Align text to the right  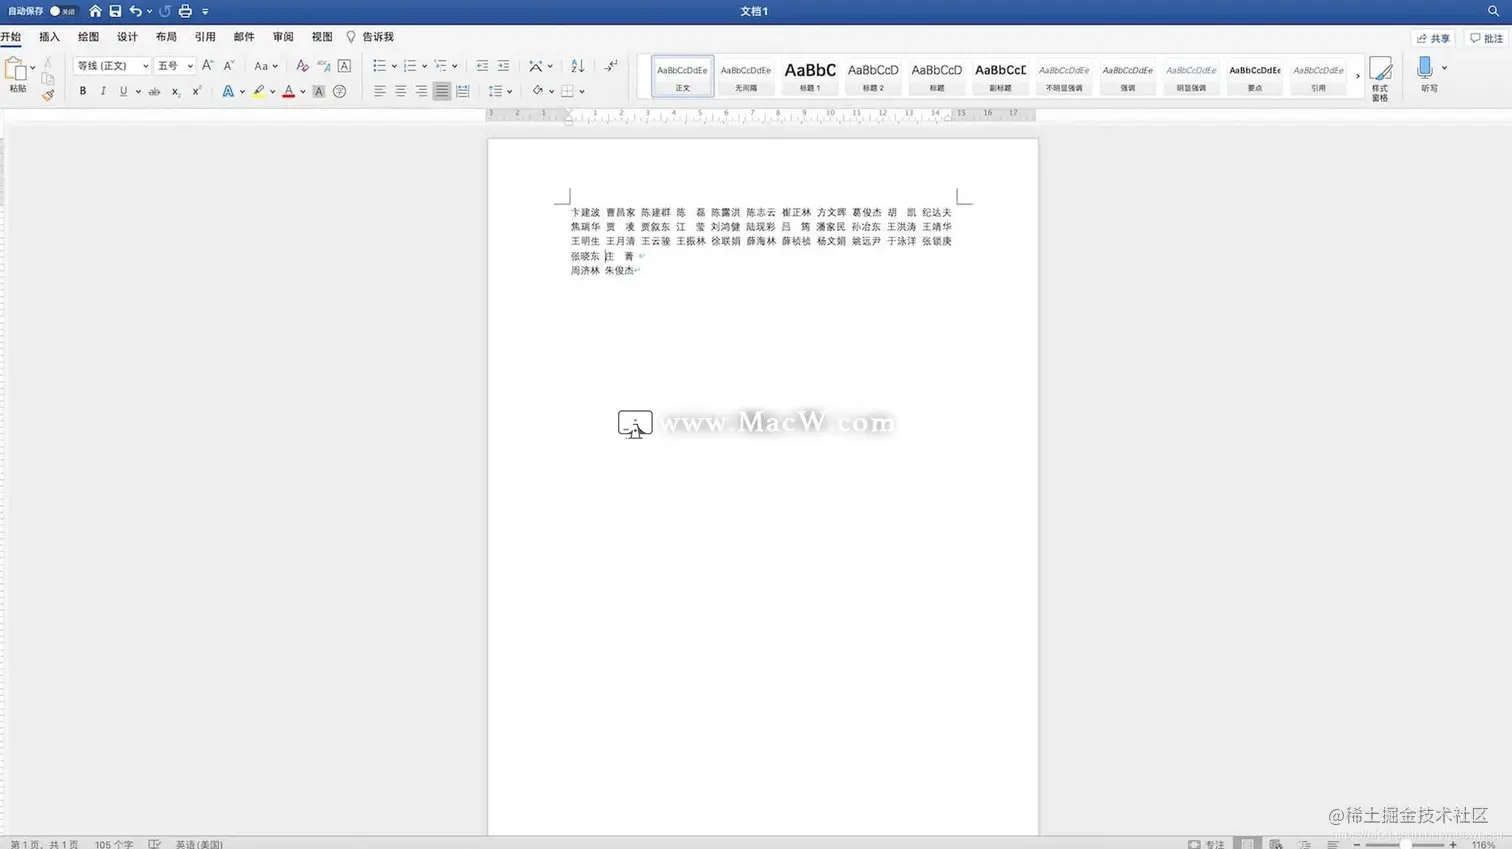tap(421, 91)
